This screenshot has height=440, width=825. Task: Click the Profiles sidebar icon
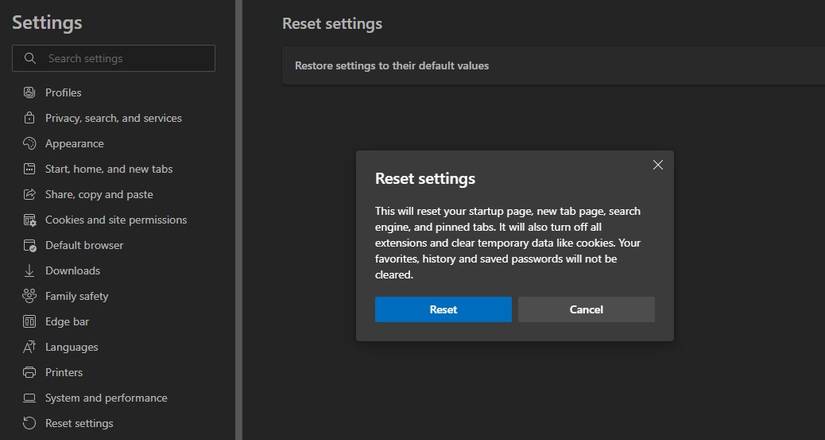point(29,93)
